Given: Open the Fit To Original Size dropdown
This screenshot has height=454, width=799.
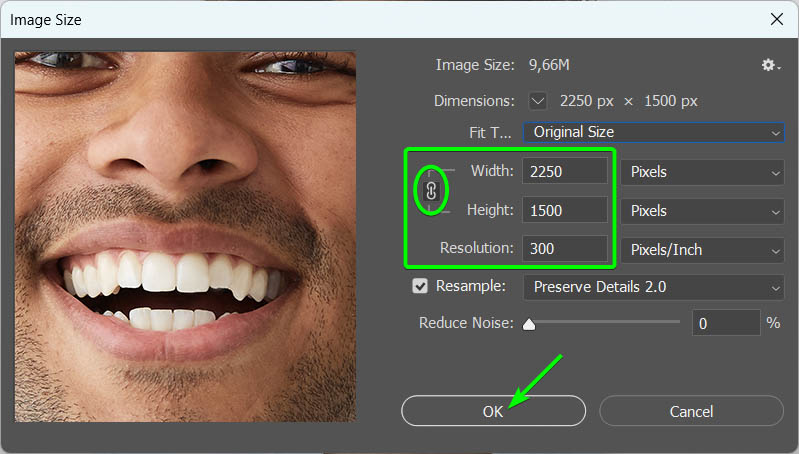Looking at the screenshot, I should 654,132.
